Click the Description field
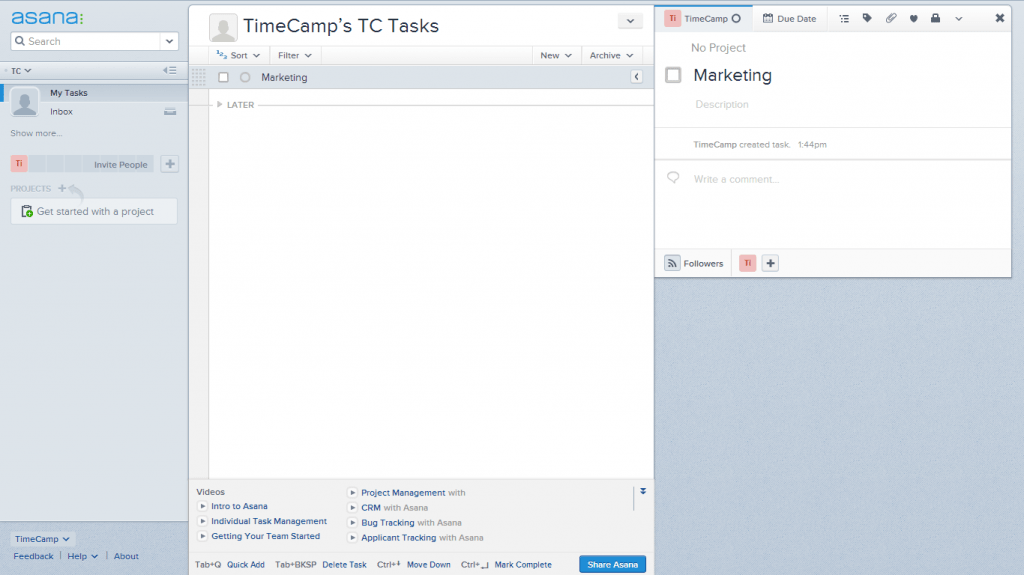The width and height of the screenshot is (1024, 575). [722, 105]
